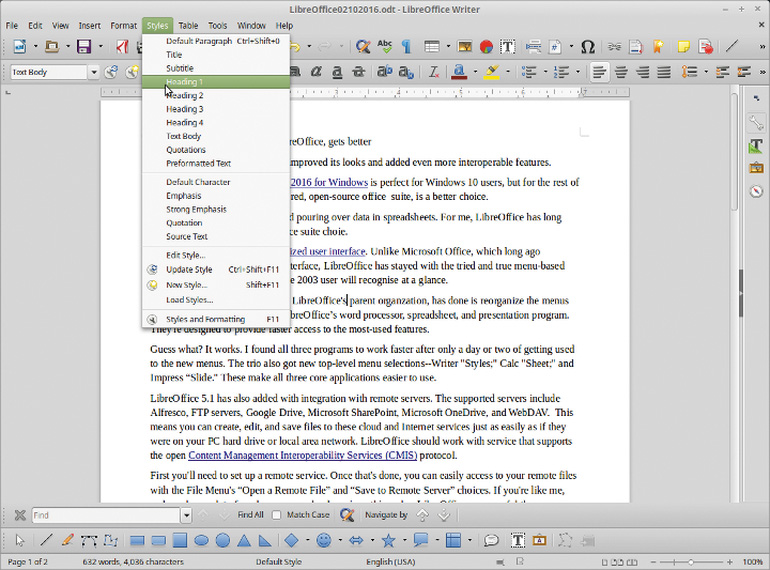Expand the Open file dropdown arrow

68,47
